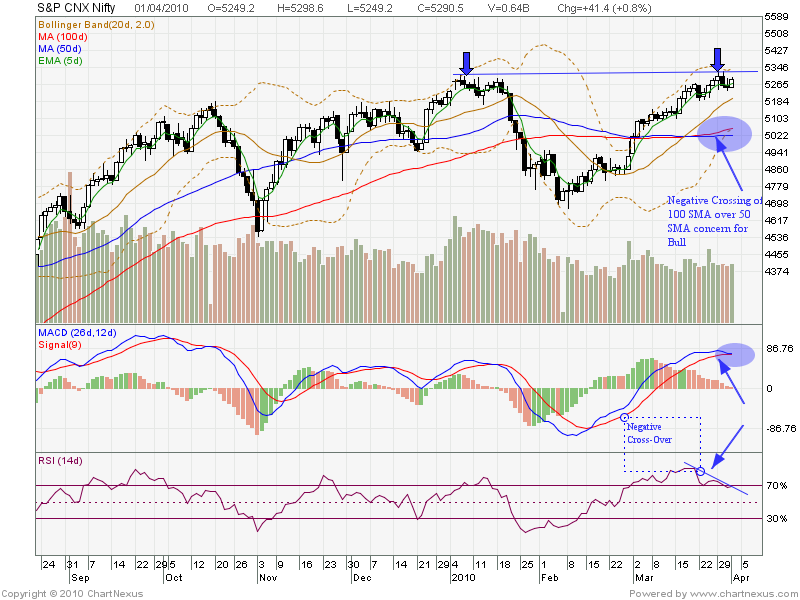The height and width of the screenshot is (600, 800).
Task: Click the 21 date tick label
Action: click(423, 565)
